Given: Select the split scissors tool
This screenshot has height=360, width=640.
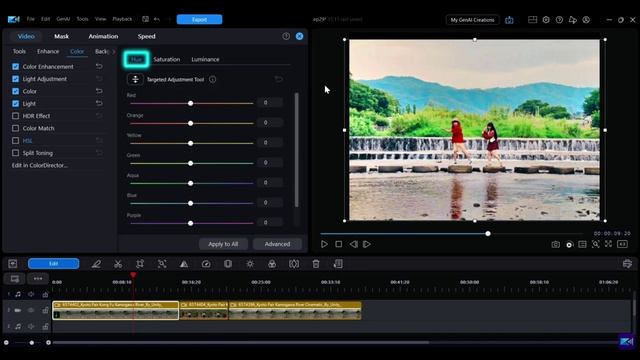Looking at the screenshot, I should 118,264.
